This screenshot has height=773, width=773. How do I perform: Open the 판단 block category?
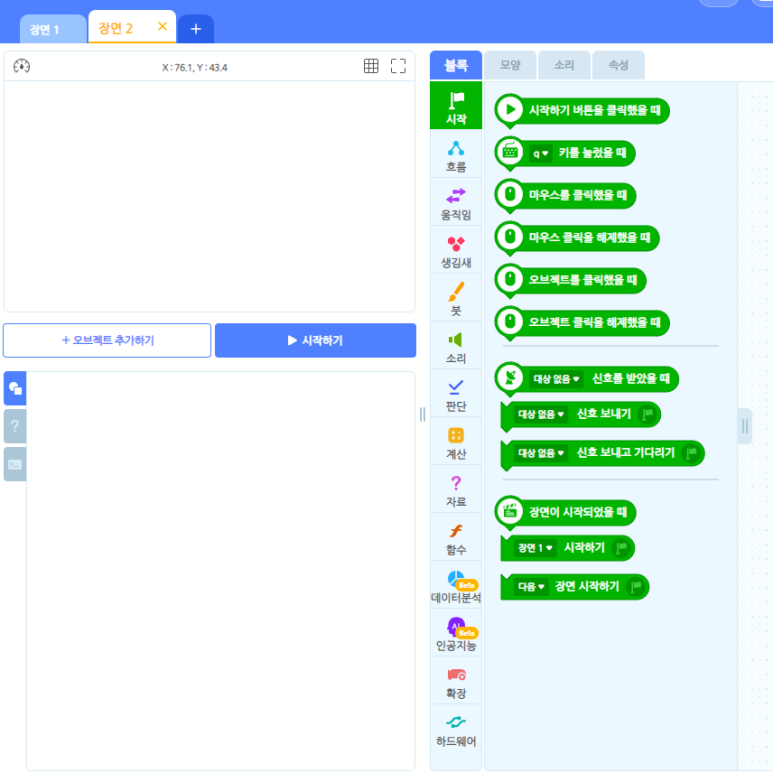(x=456, y=393)
